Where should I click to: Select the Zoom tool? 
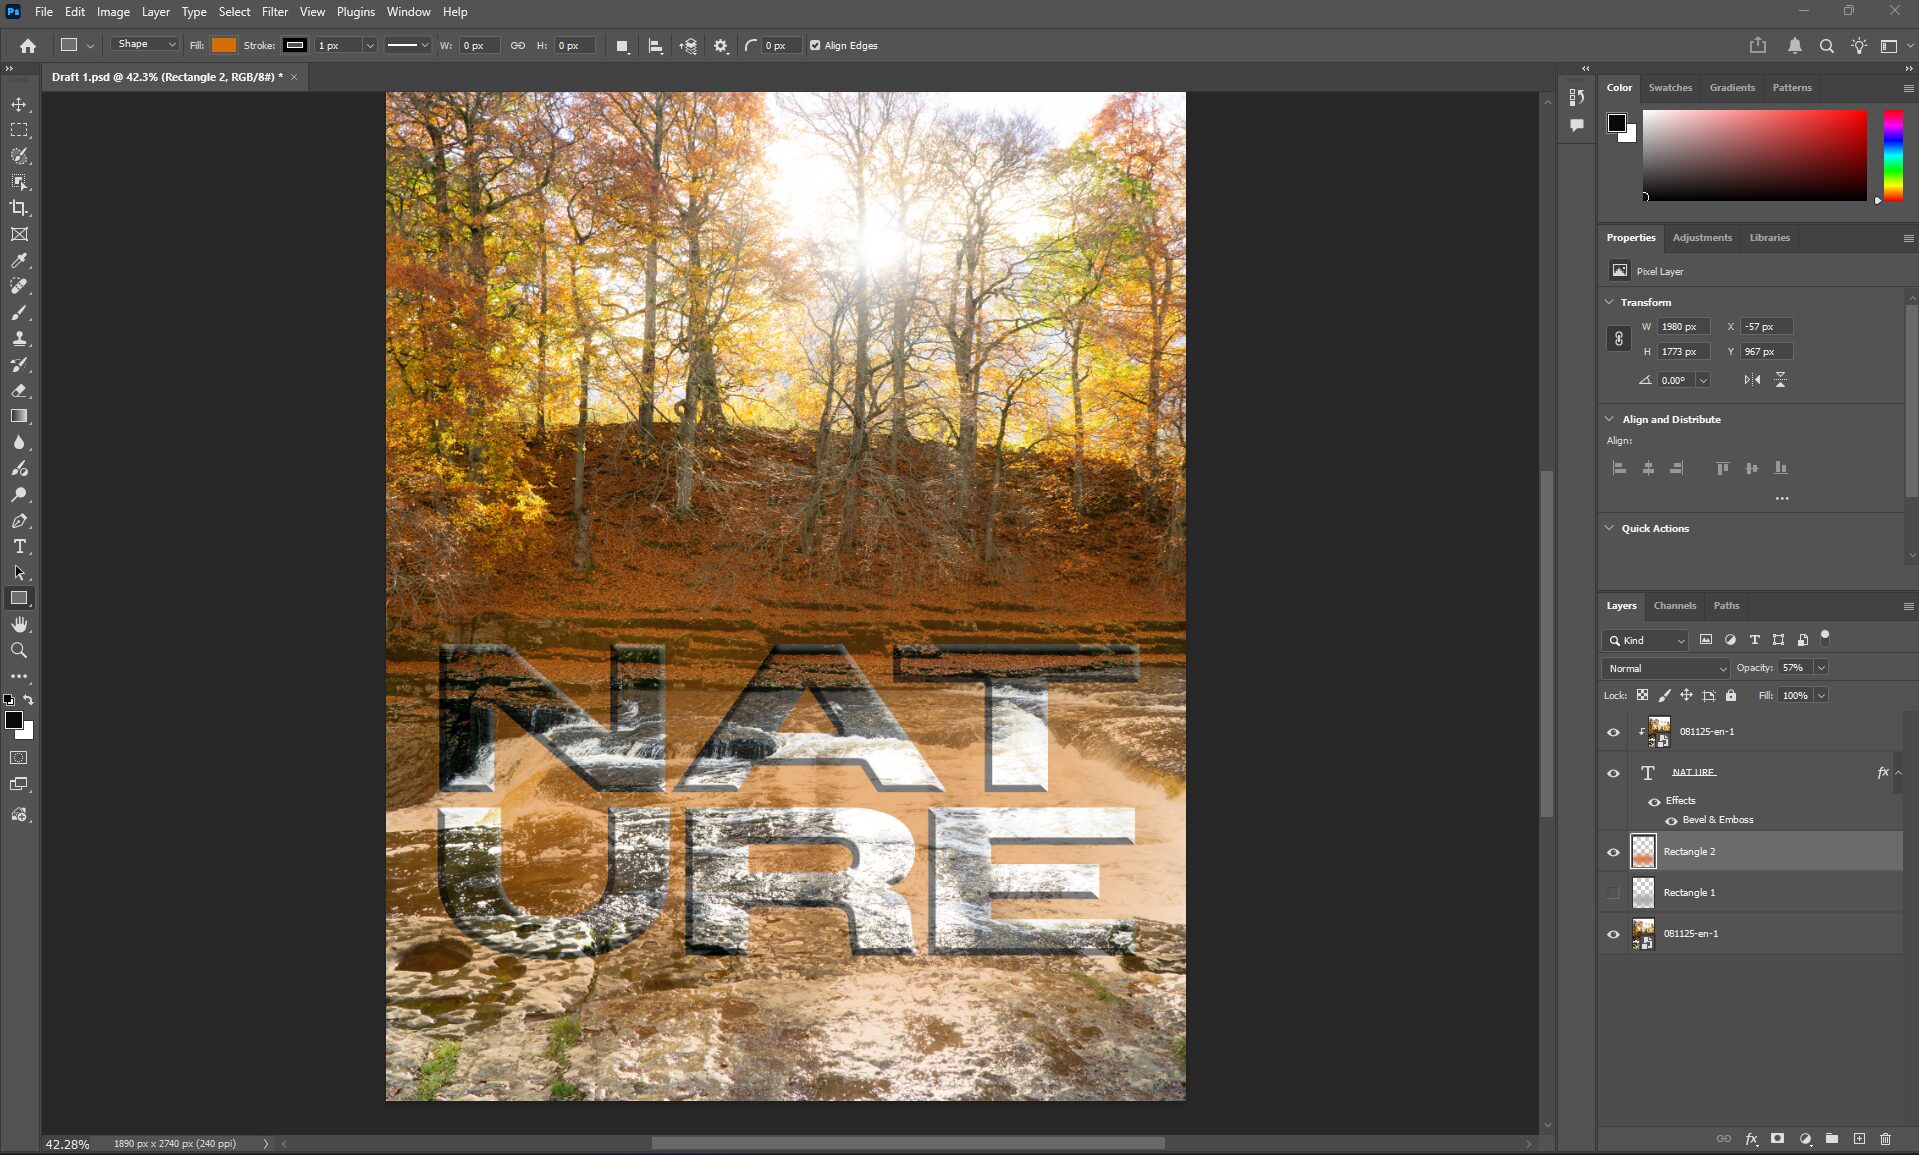(19, 650)
